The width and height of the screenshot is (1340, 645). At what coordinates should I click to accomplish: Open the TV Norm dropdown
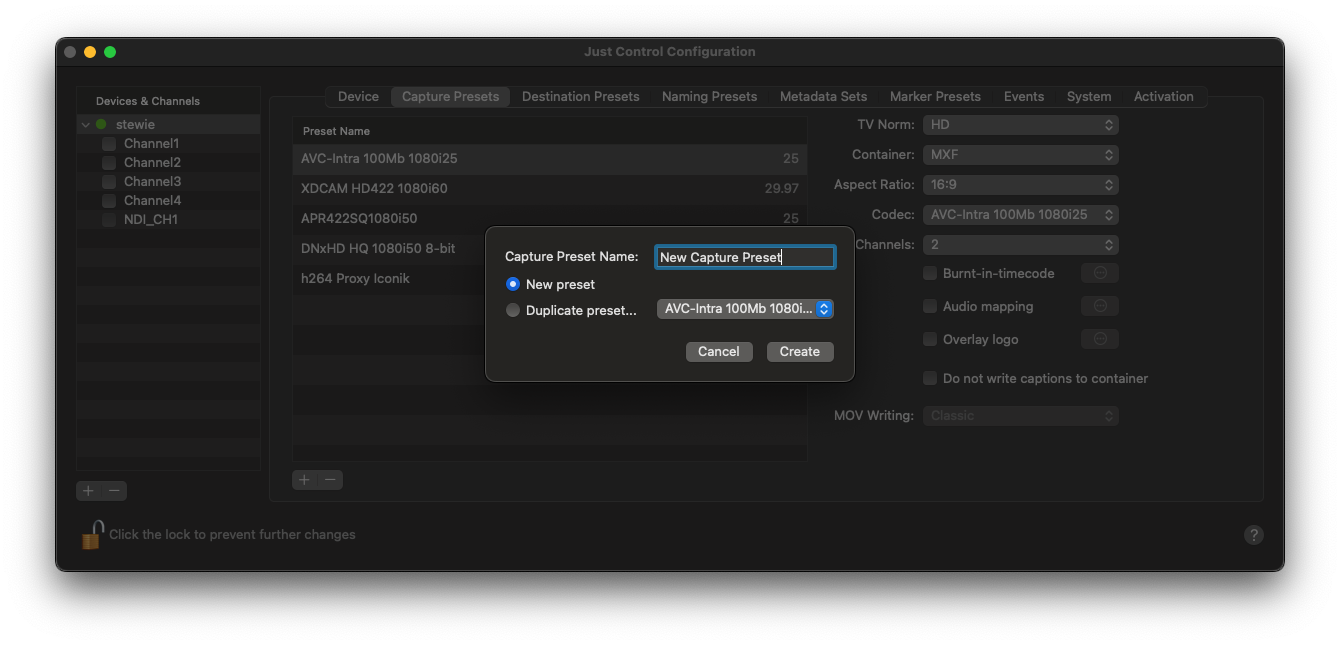coord(1021,125)
